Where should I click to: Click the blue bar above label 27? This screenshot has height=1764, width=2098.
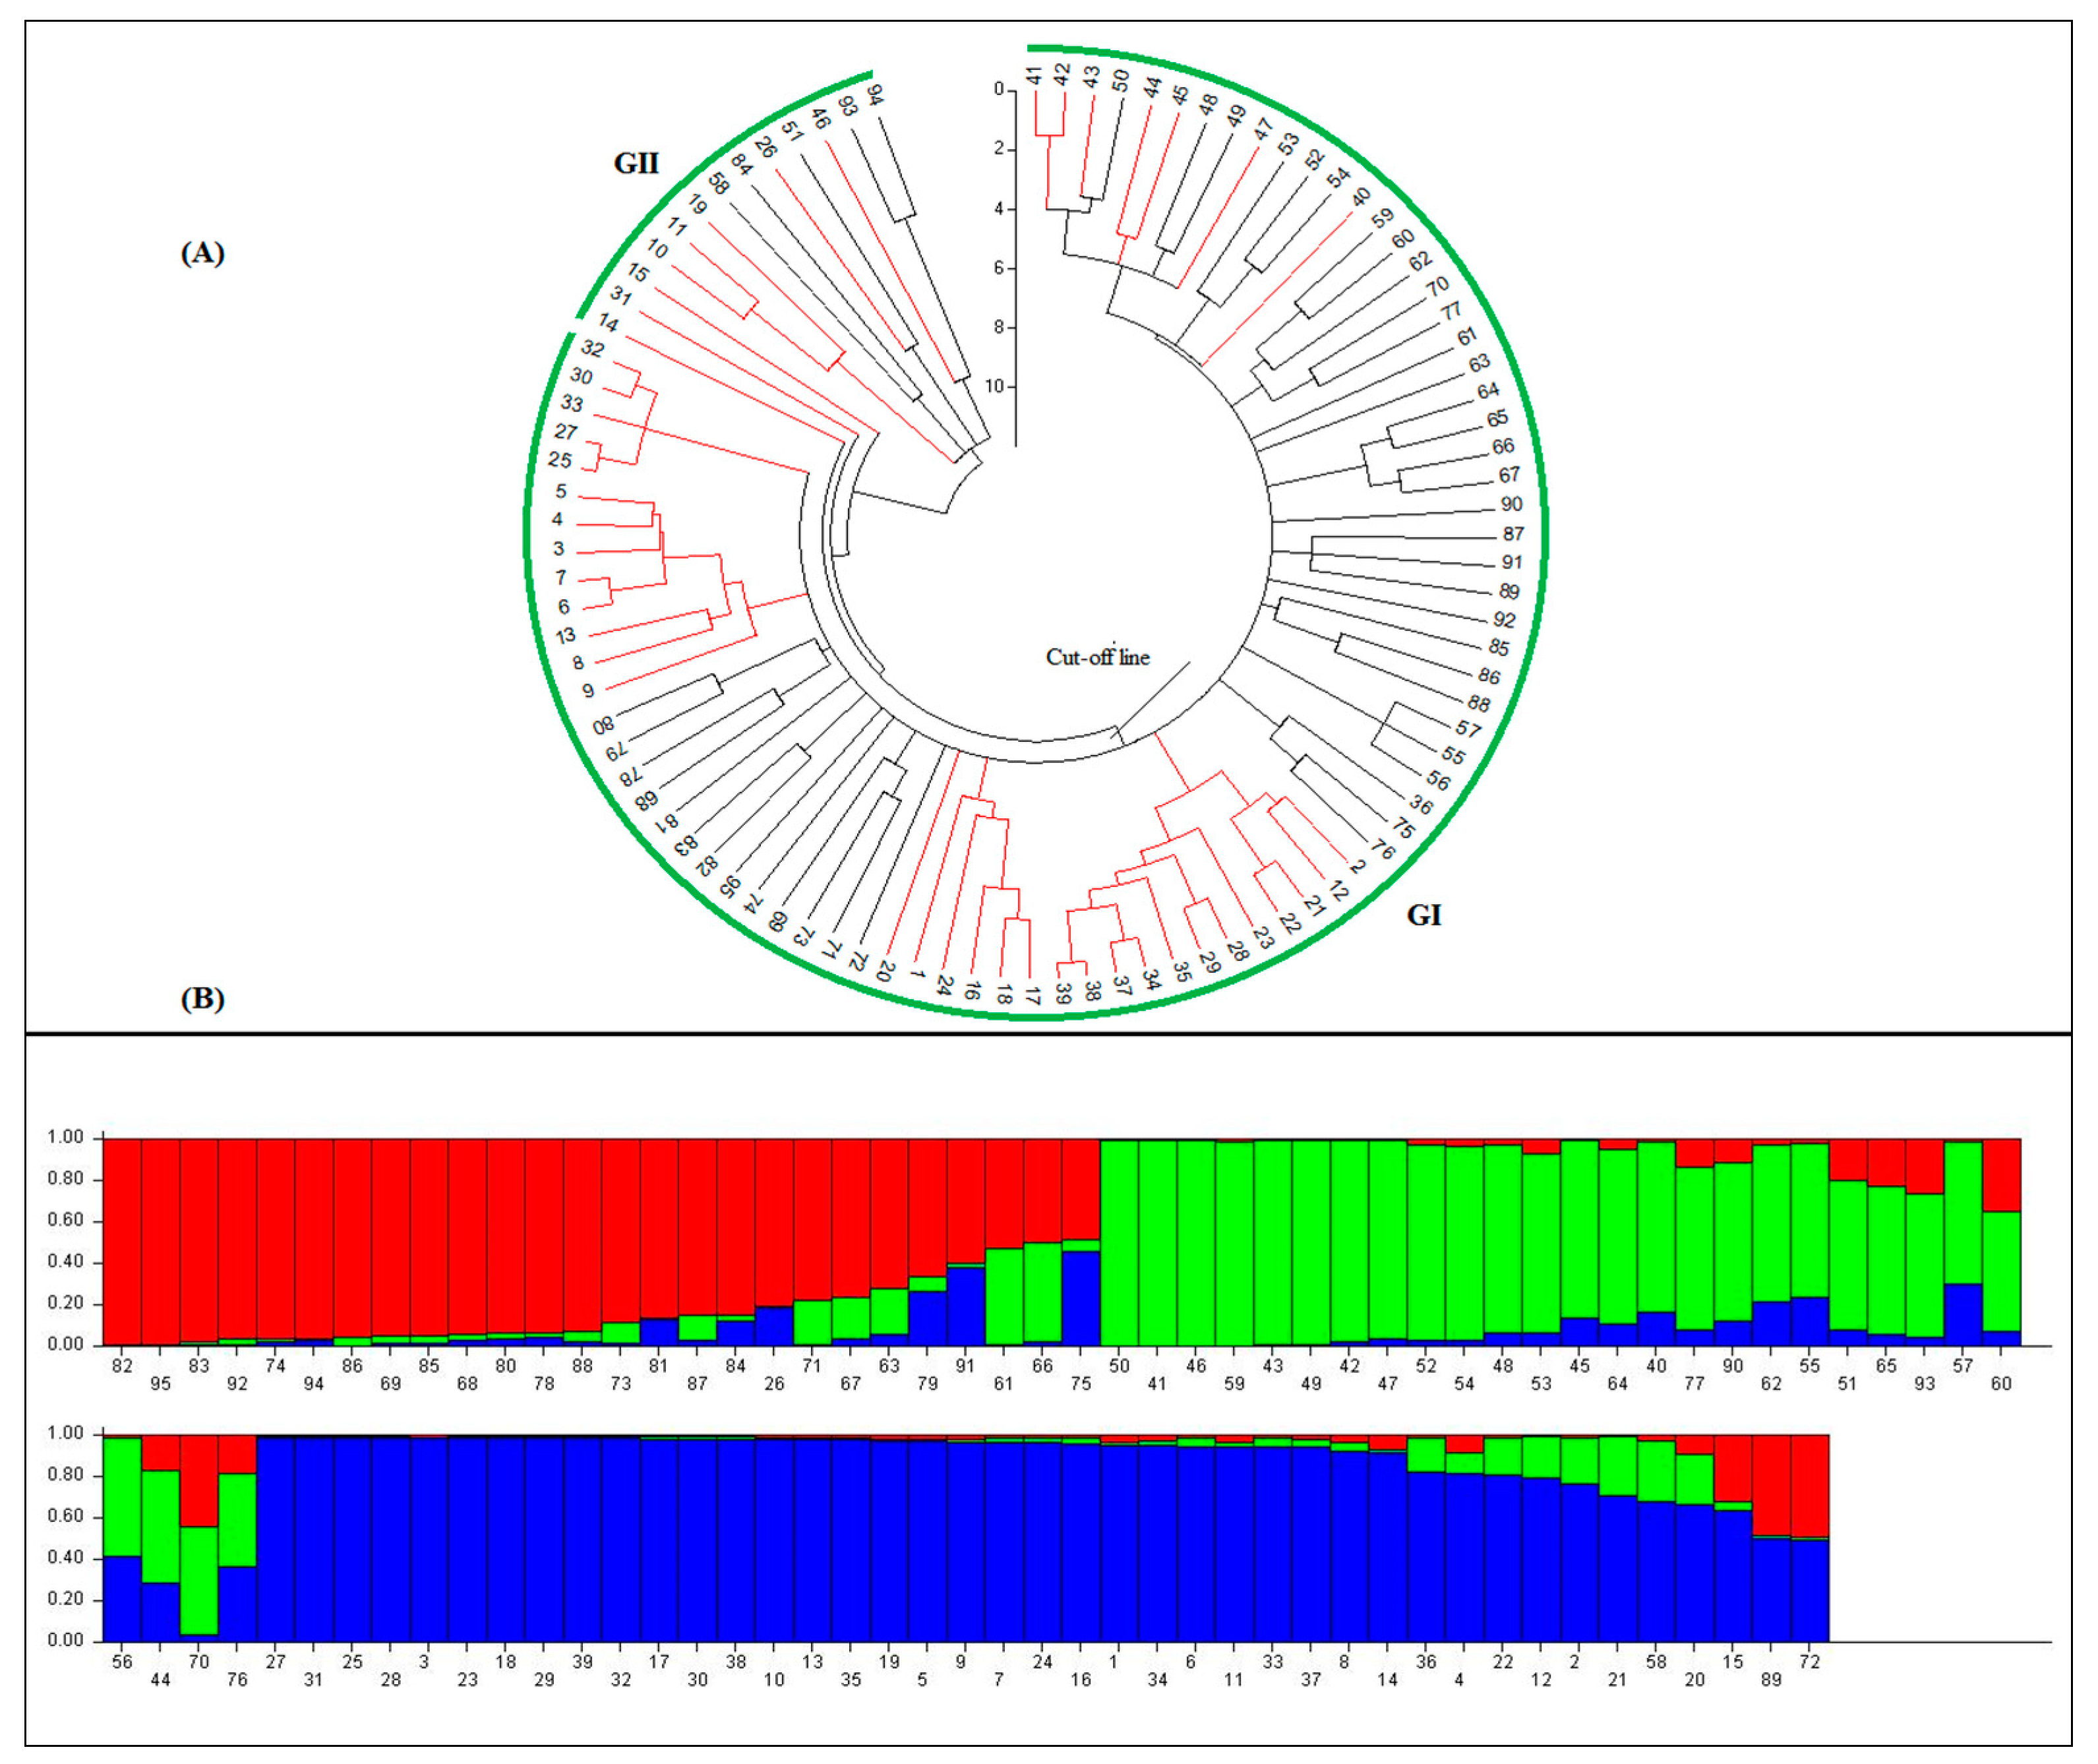click(x=275, y=1540)
